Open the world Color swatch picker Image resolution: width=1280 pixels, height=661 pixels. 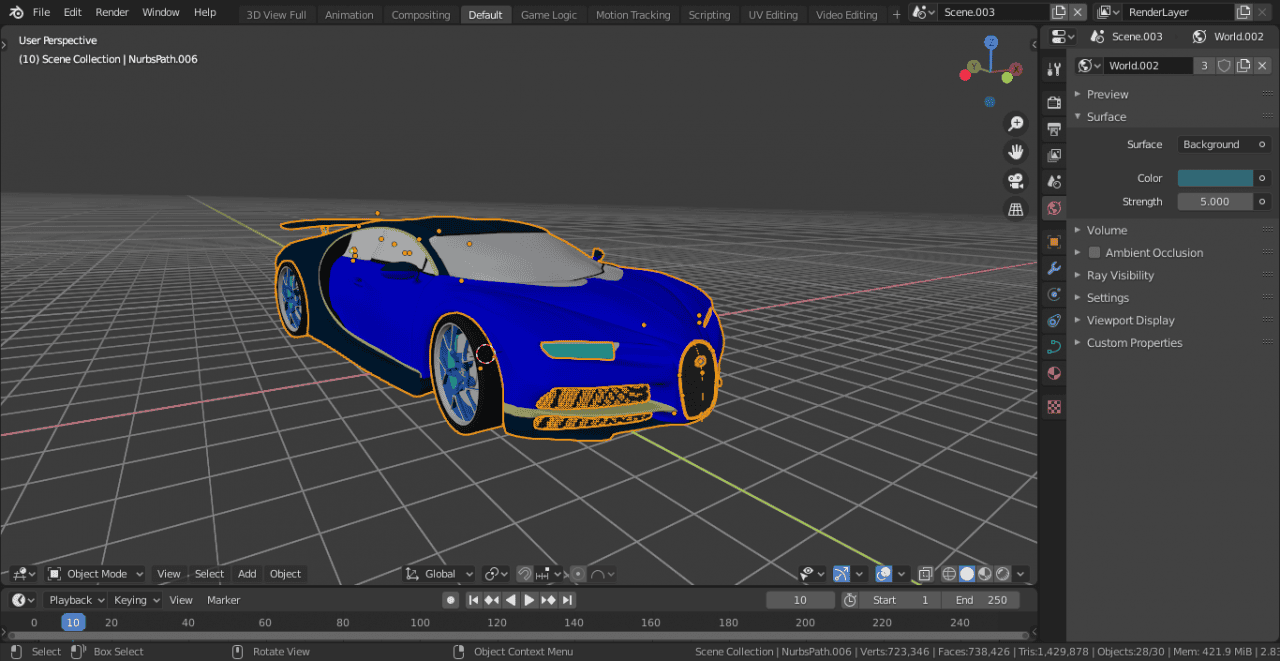click(1214, 177)
